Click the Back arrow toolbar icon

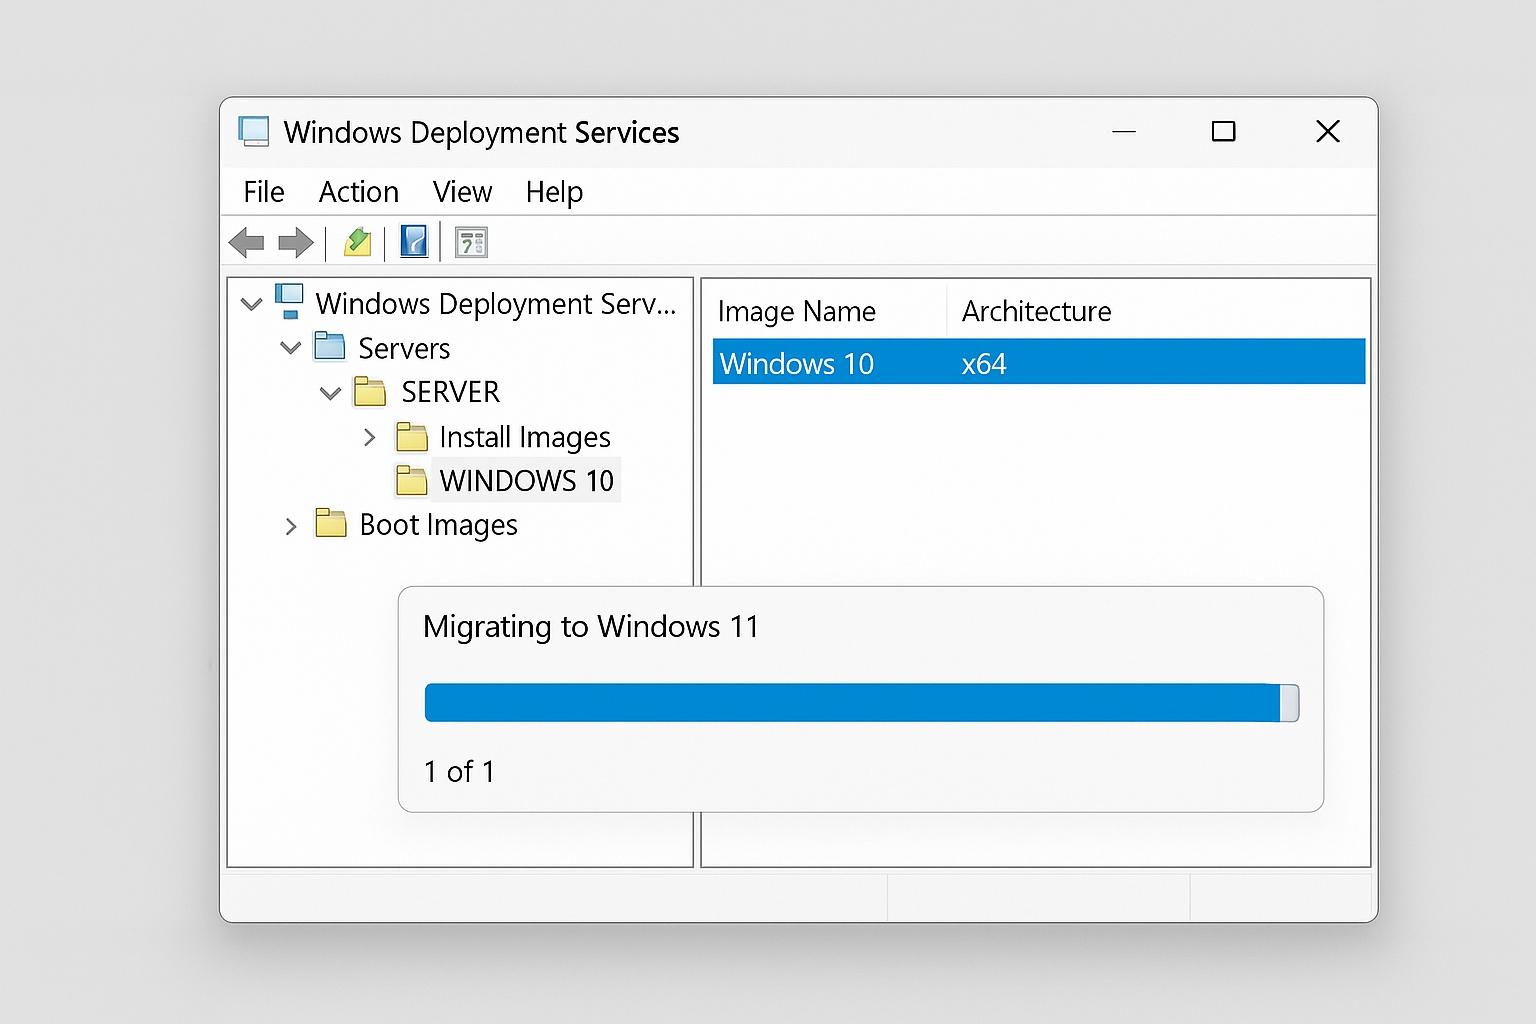[246, 243]
